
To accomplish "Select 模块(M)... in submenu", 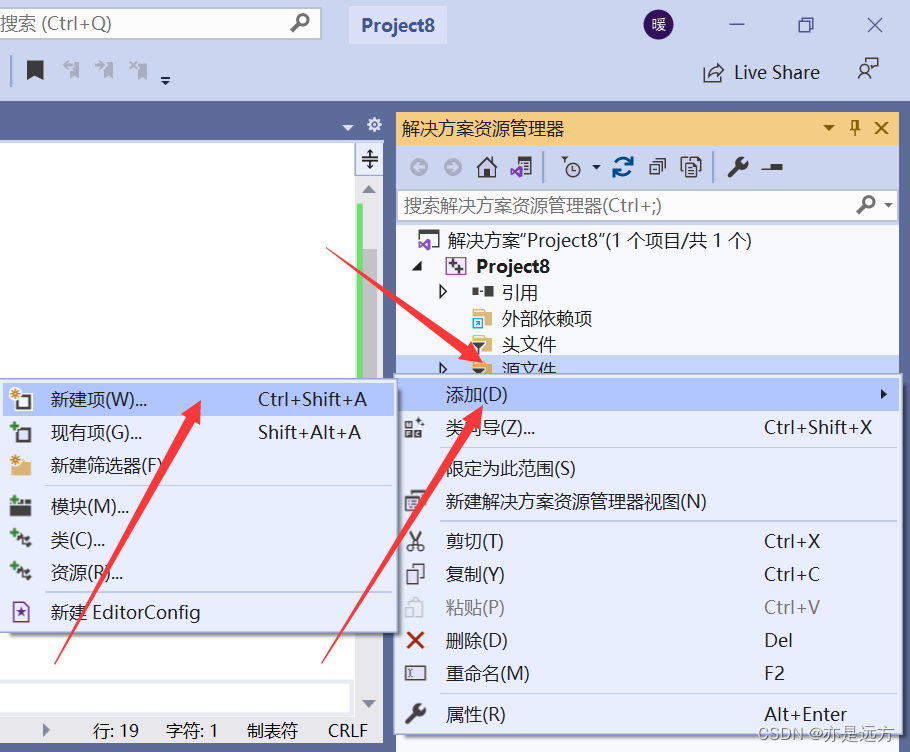I will pyautogui.click(x=198, y=507).
